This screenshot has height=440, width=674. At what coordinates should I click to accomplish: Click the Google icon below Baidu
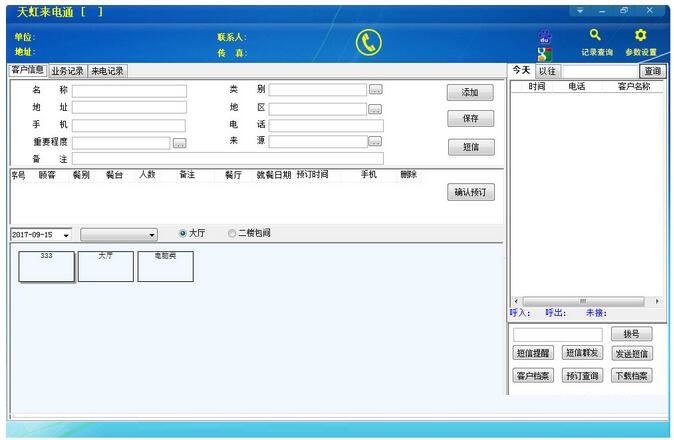(x=544, y=54)
